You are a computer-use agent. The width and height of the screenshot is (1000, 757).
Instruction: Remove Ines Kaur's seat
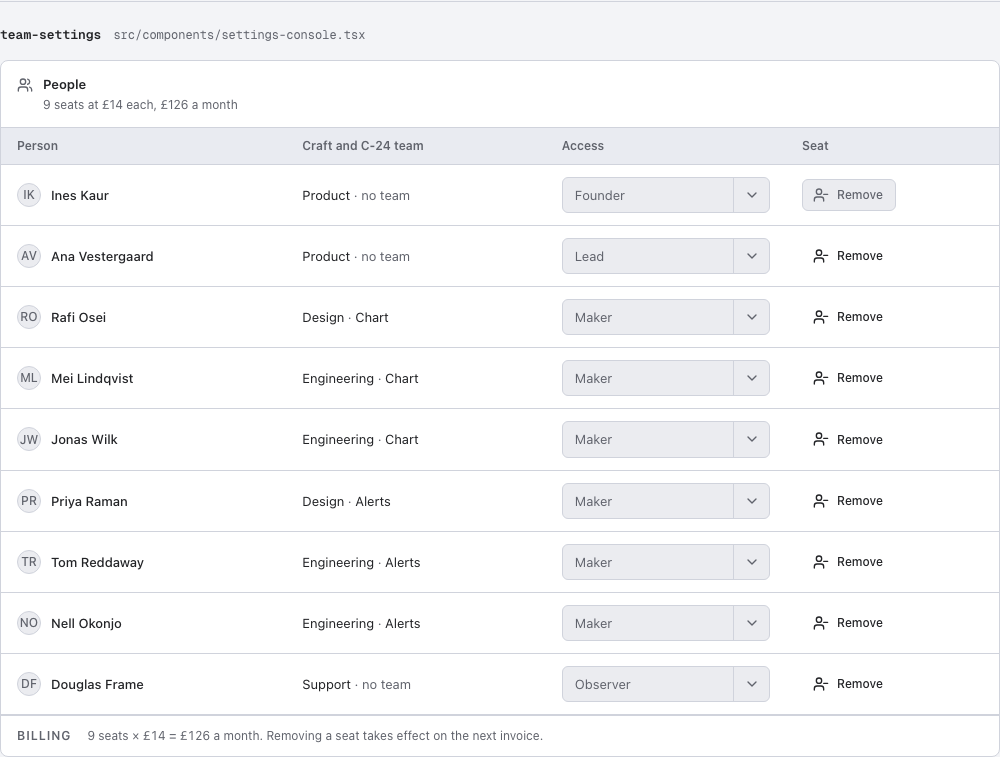pos(849,195)
